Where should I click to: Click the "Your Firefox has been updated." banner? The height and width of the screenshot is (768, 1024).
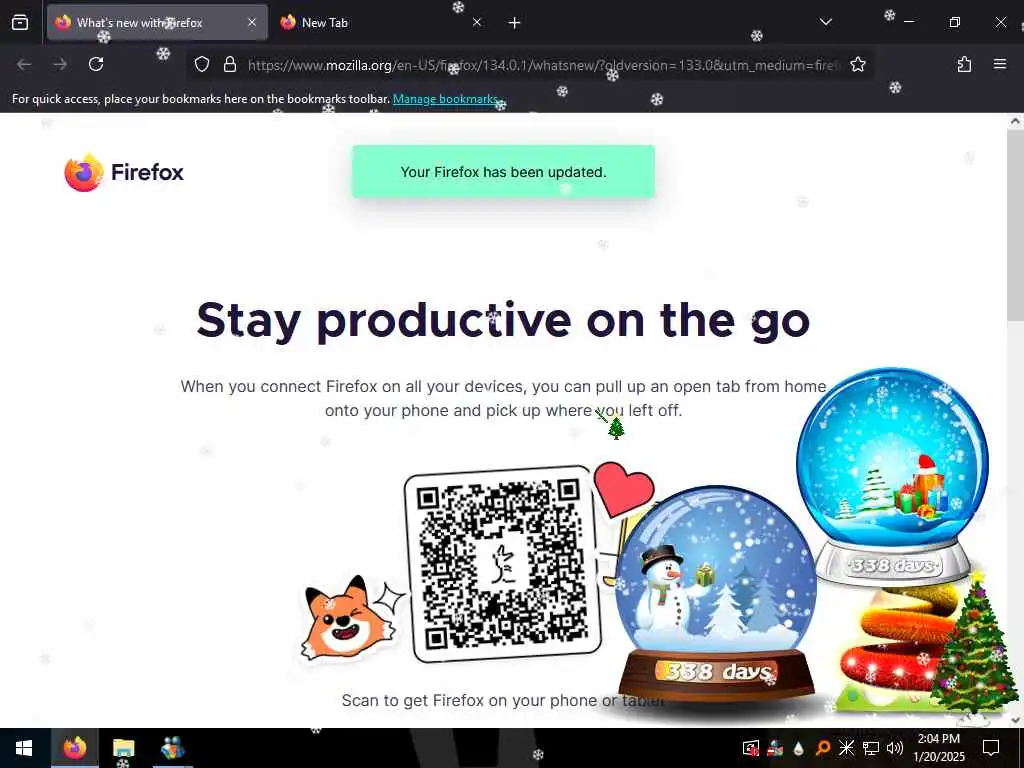pyautogui.click(x=504, y=172)
